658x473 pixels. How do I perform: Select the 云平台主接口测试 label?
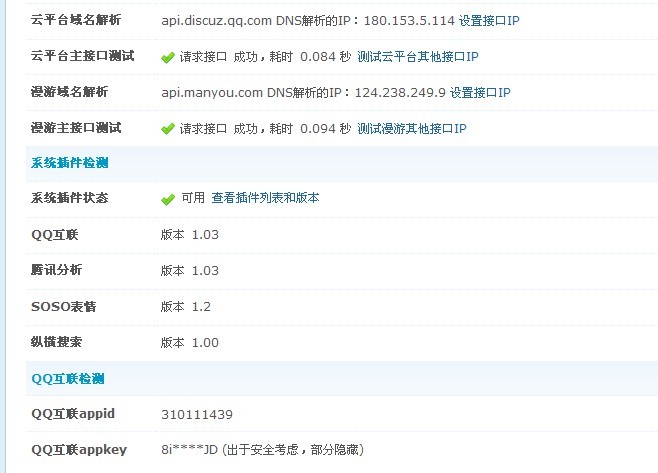point(83,56)
